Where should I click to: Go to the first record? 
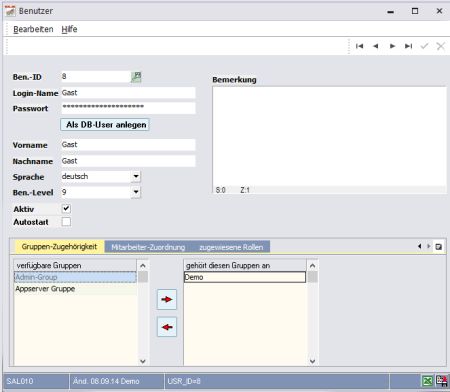point(359,46)
